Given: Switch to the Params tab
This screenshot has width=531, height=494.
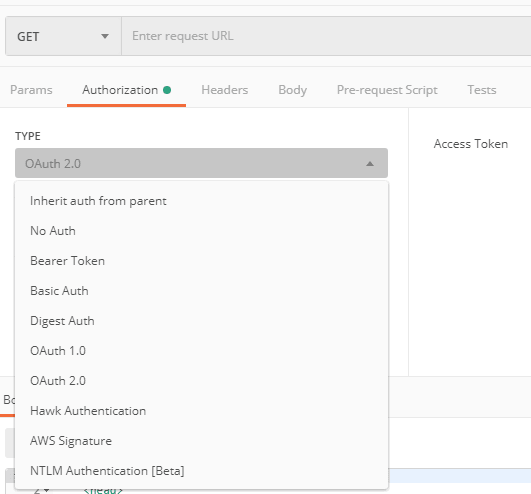Looking at the screenshot, I should click(31, 90).
